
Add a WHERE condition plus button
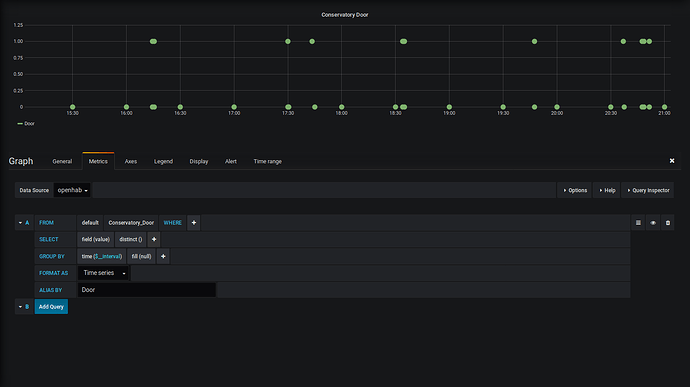point(194,223)
